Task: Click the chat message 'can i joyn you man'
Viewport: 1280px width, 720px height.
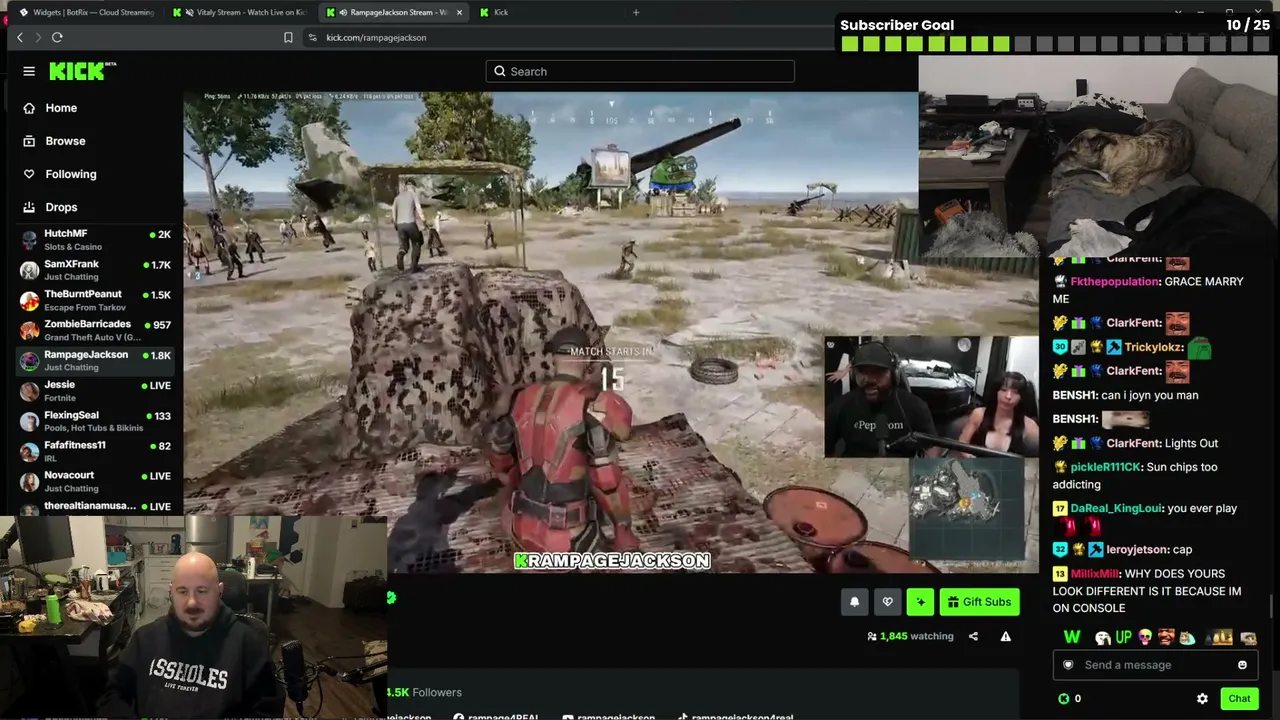Action: click(1149, 395)
